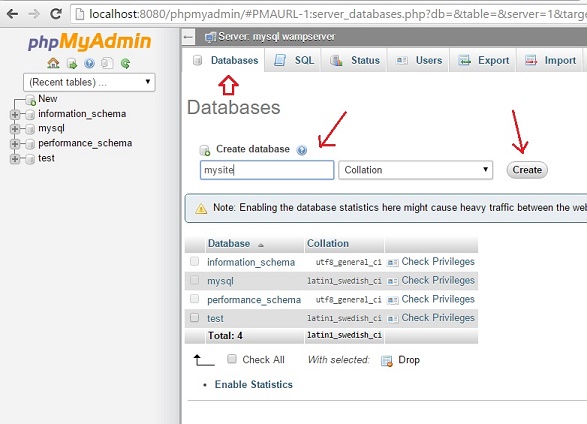Click the Log out icon in sidebar
587x424 pixels.
click(x=72, y=64)
